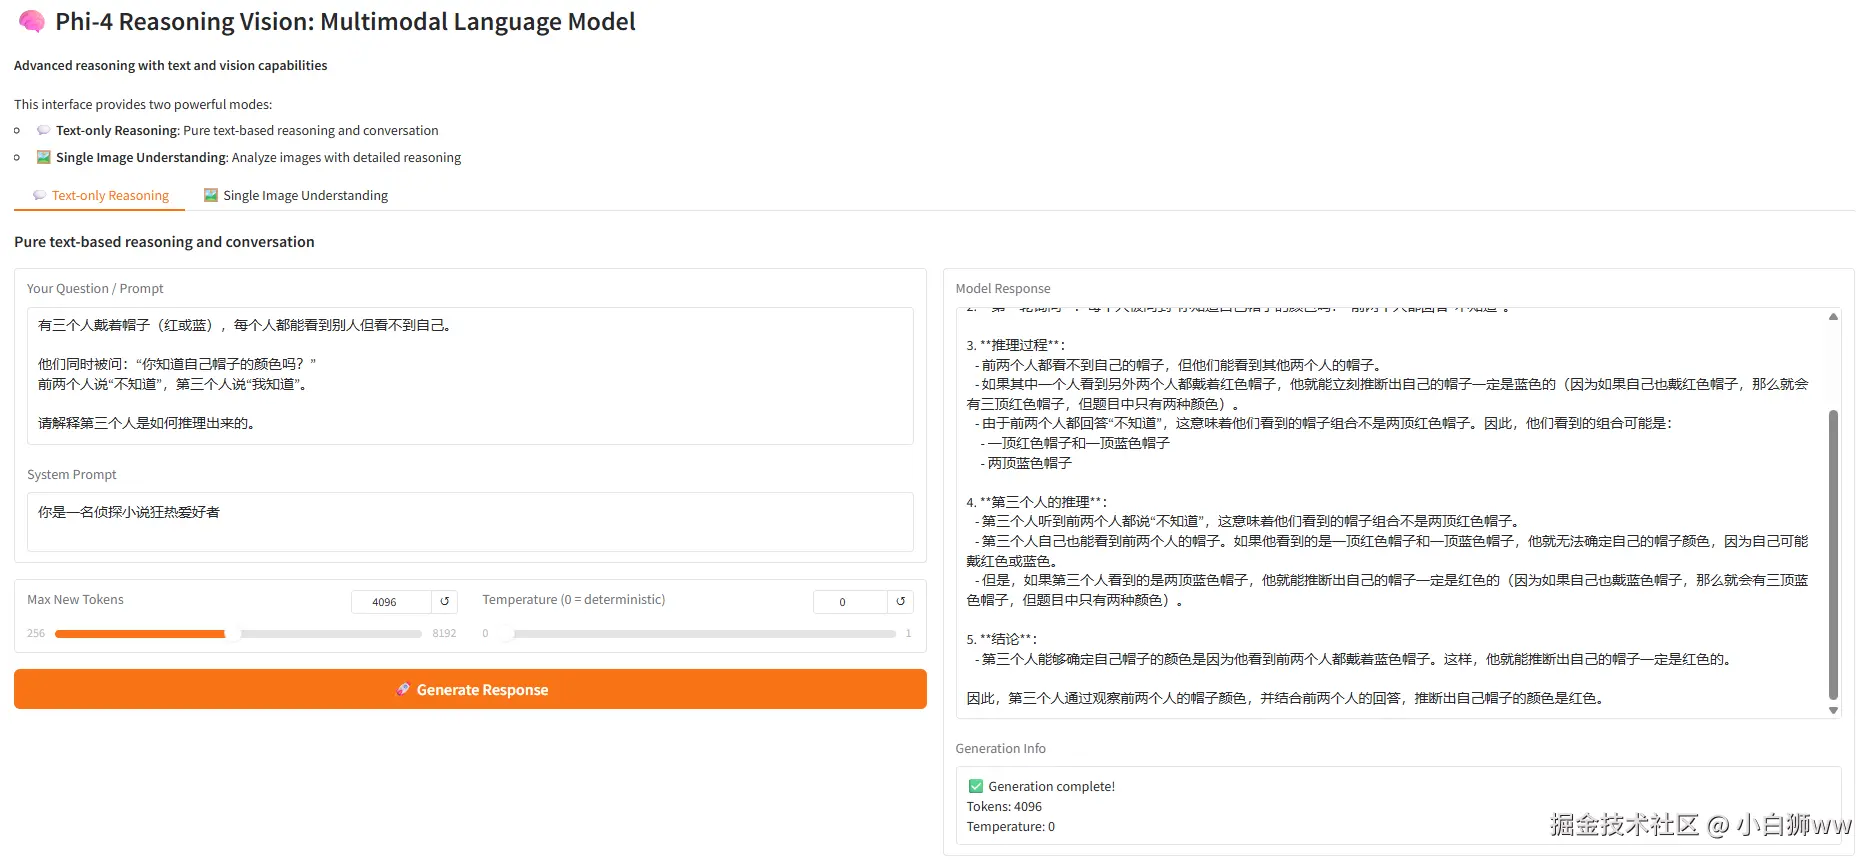Adjust the Temperature slider
Viewport: 1876px width, 862px height.
pyautogui.click(x=699, y=634)
